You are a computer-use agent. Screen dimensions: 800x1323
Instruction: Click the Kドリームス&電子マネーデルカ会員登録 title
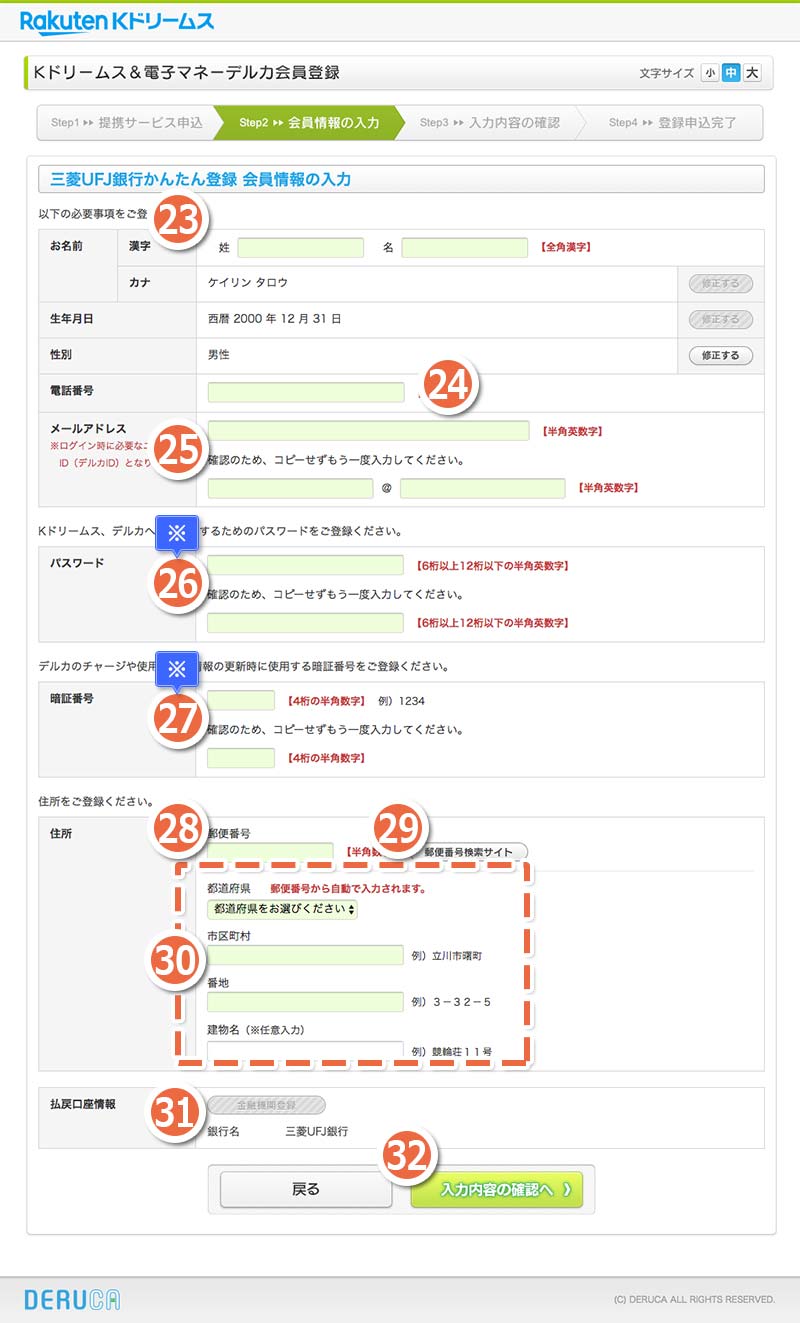[x=187, y=73]
